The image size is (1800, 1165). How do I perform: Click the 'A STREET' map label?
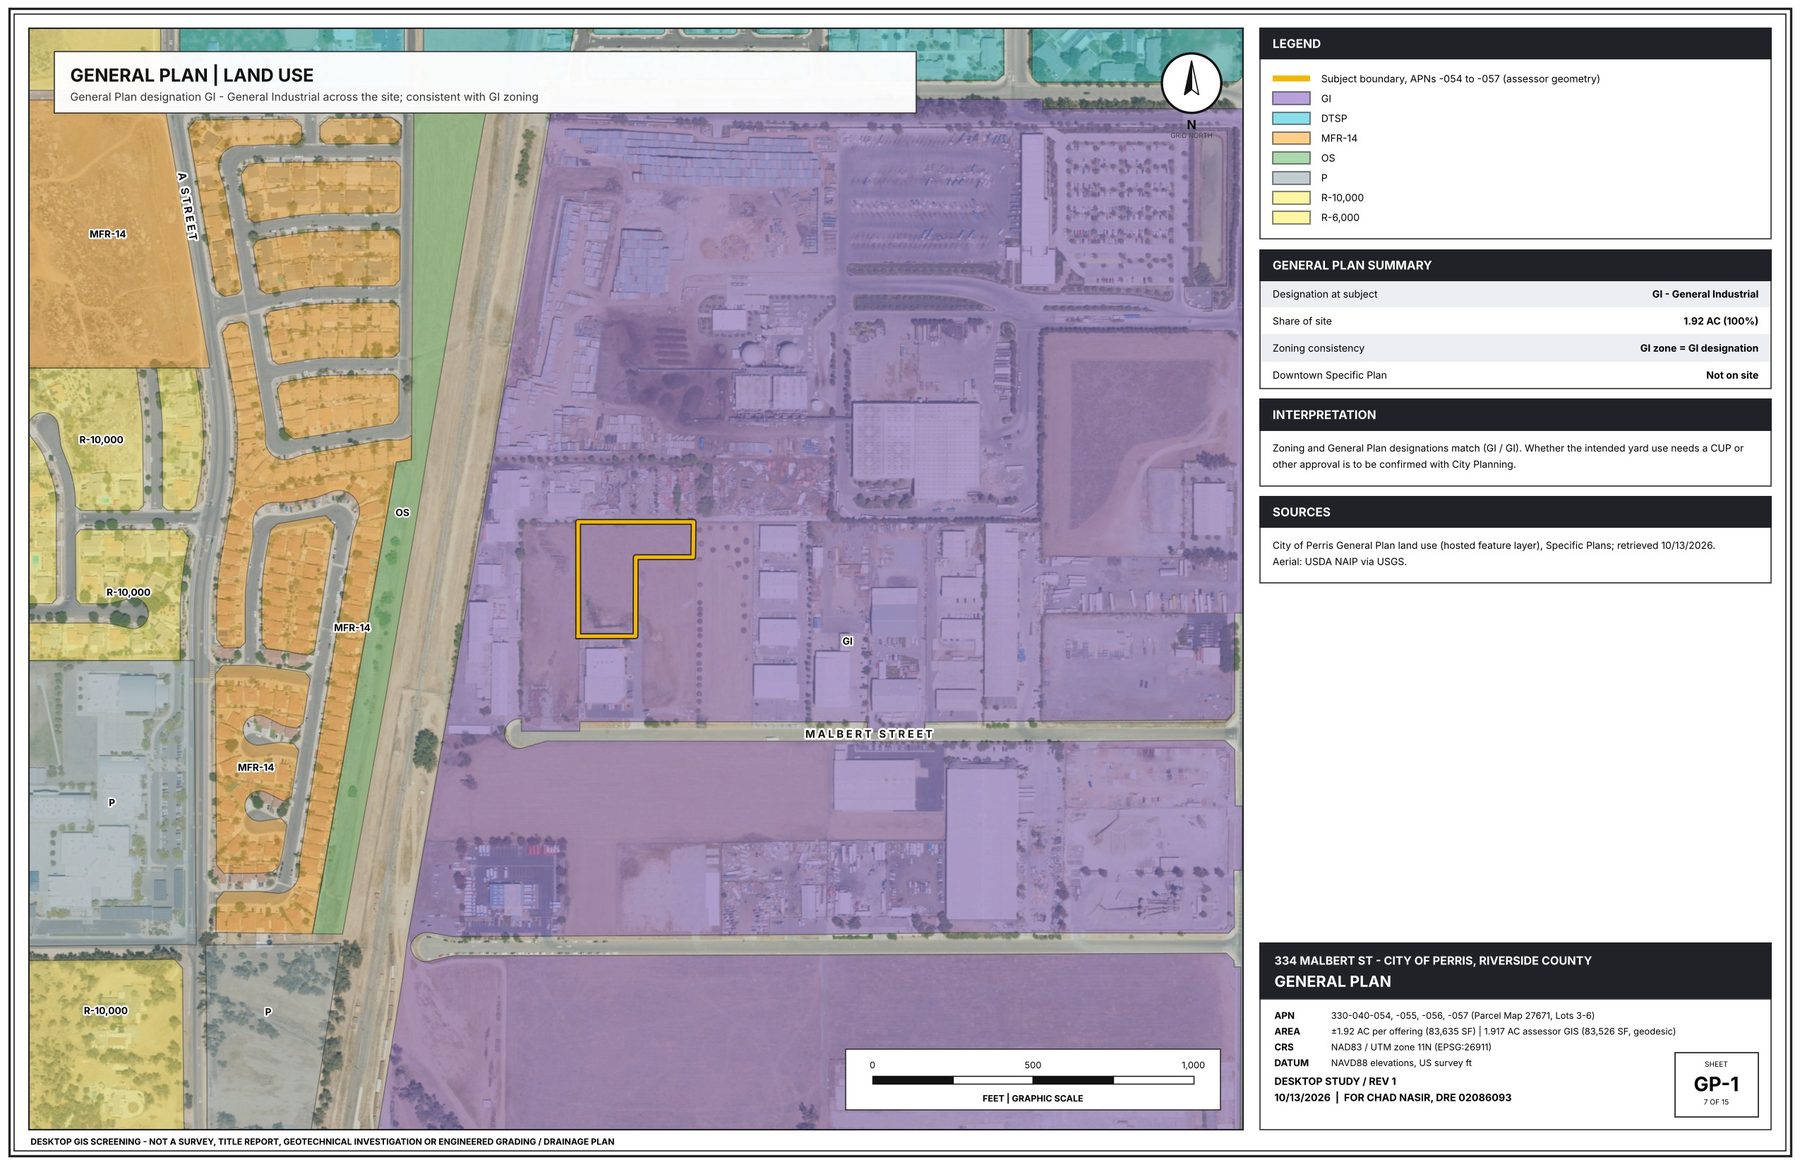(187, 206)
